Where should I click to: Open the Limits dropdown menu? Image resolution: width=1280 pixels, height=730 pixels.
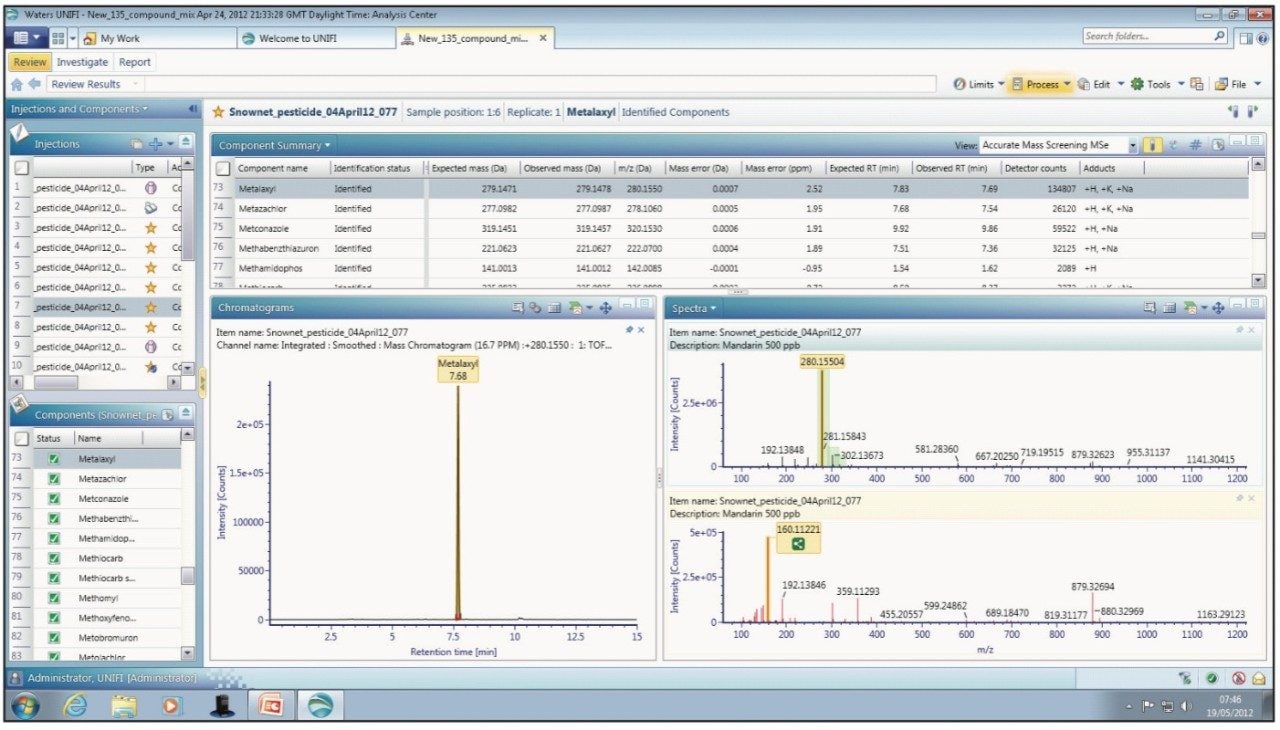pos(979,85)
